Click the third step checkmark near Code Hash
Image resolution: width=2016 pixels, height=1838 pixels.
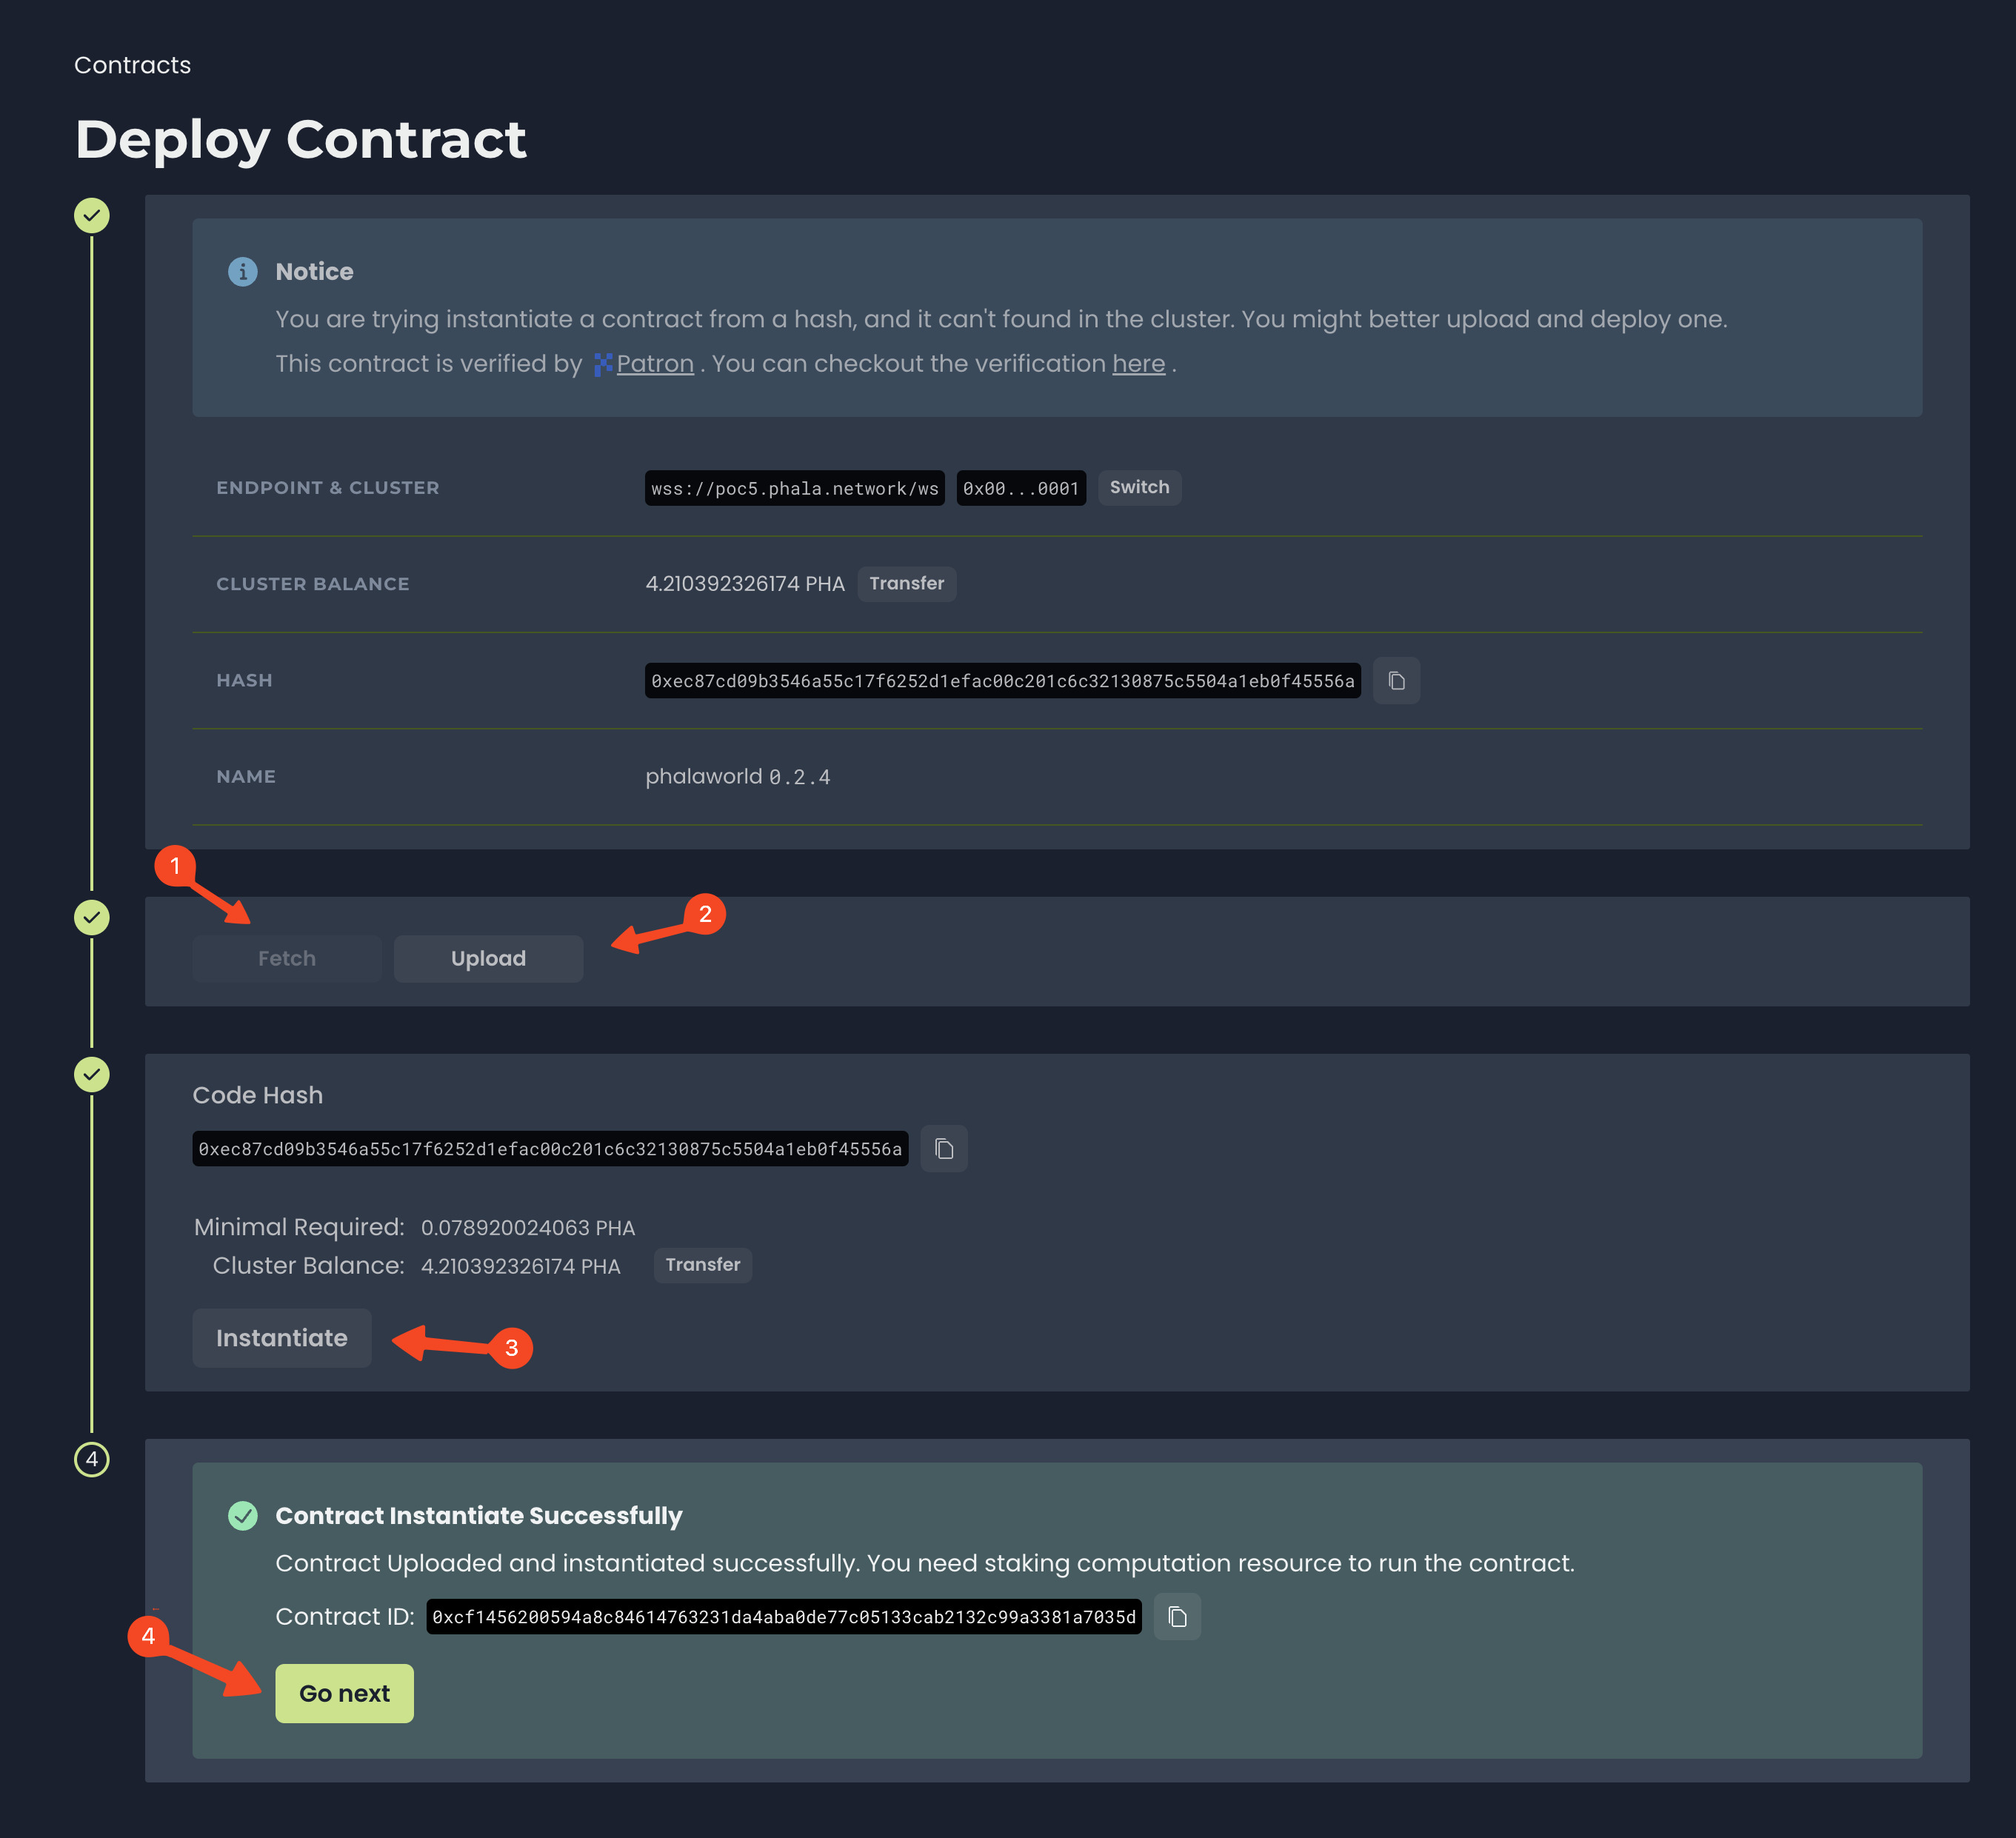coord(92,1075)
